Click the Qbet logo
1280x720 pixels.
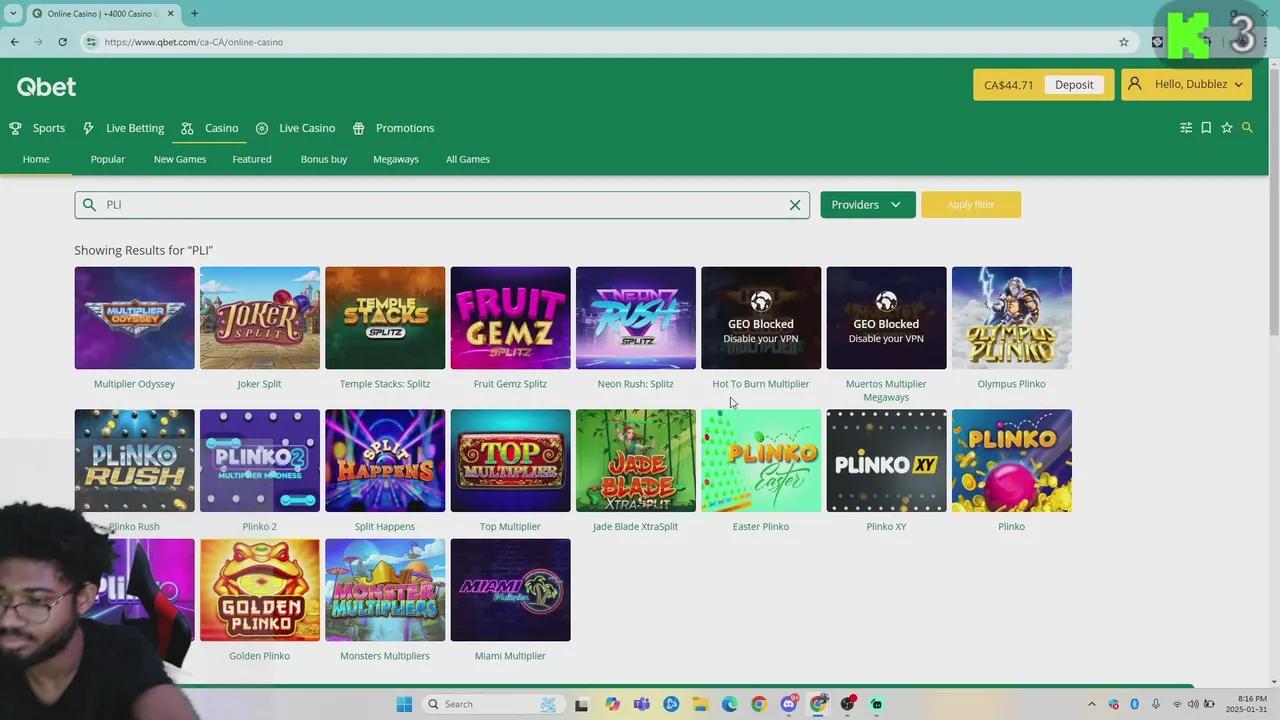[46, 86]
